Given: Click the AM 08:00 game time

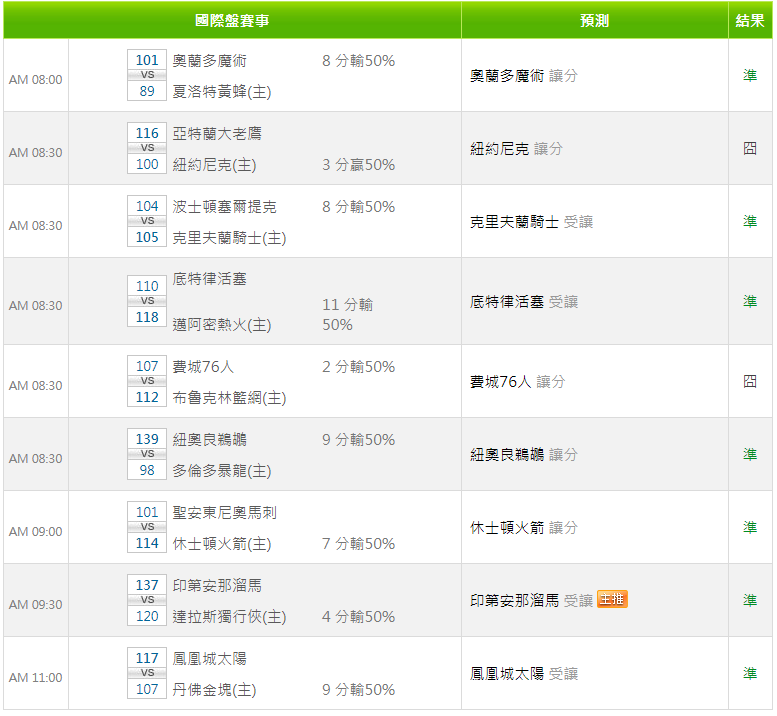Looking at the screenshot, I should pyautogui.click(x=36, y=80).
